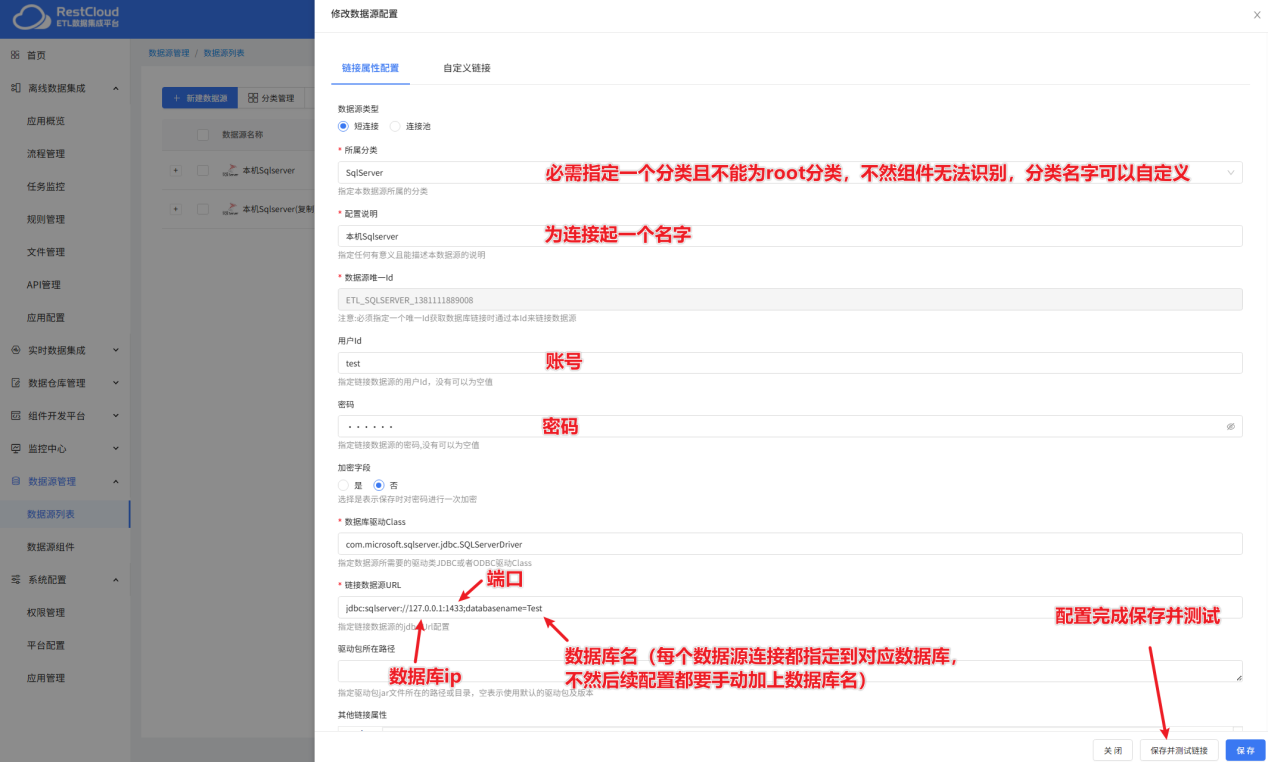Open 数据源列表 in the sidebar
The image size is (1268, 762).
pos(51,514)
